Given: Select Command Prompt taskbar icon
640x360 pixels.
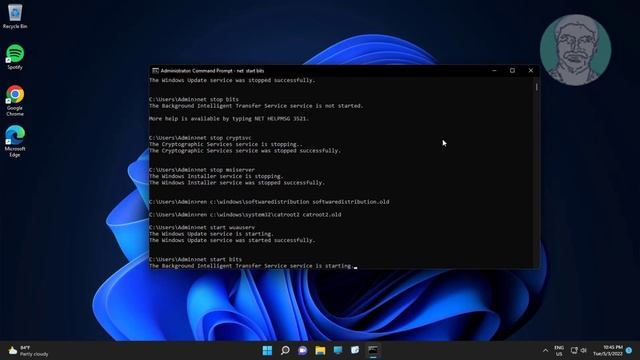Looking at the screenshot, I should click(373, 350).
